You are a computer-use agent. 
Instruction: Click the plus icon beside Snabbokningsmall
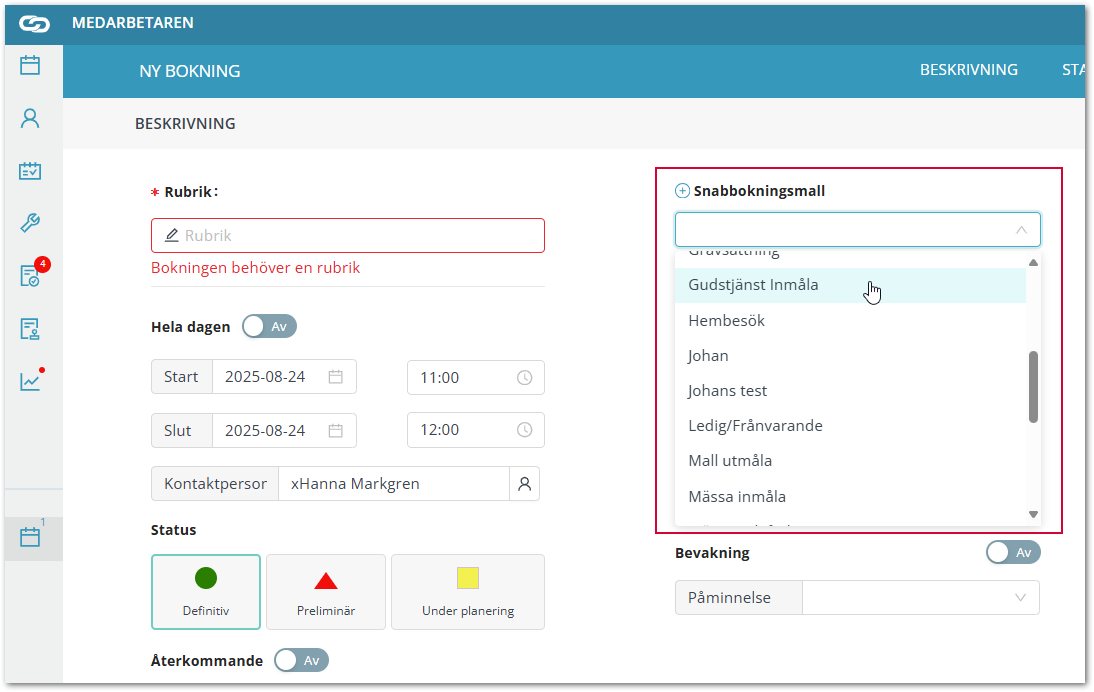(682, 191)
